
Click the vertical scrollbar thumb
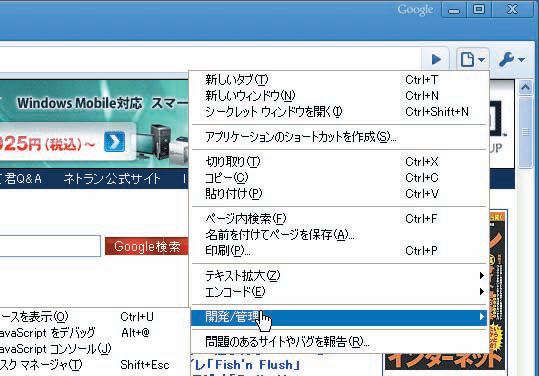point(525,132)
